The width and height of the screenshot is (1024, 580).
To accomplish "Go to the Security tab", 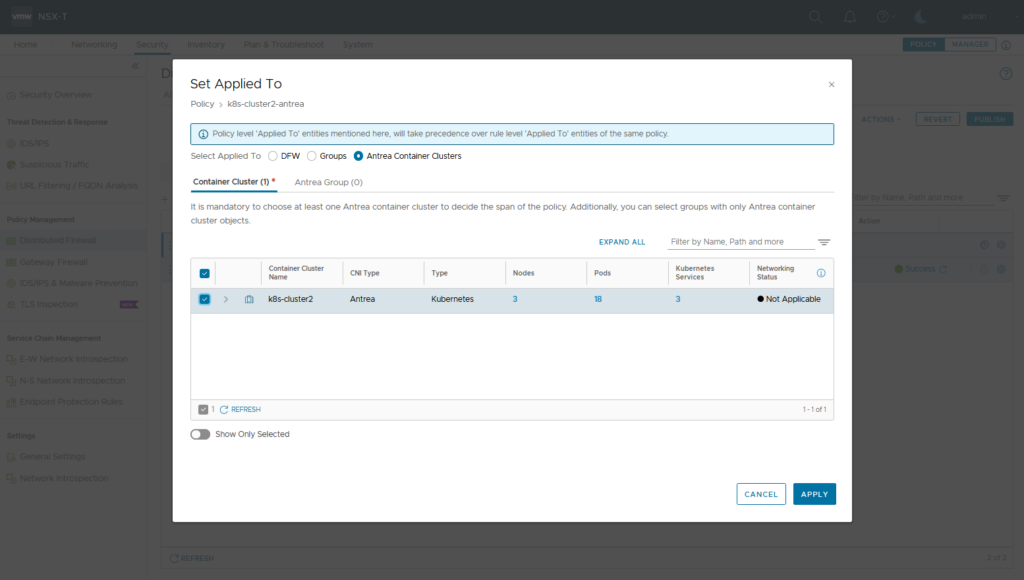I will coord(152,44).
